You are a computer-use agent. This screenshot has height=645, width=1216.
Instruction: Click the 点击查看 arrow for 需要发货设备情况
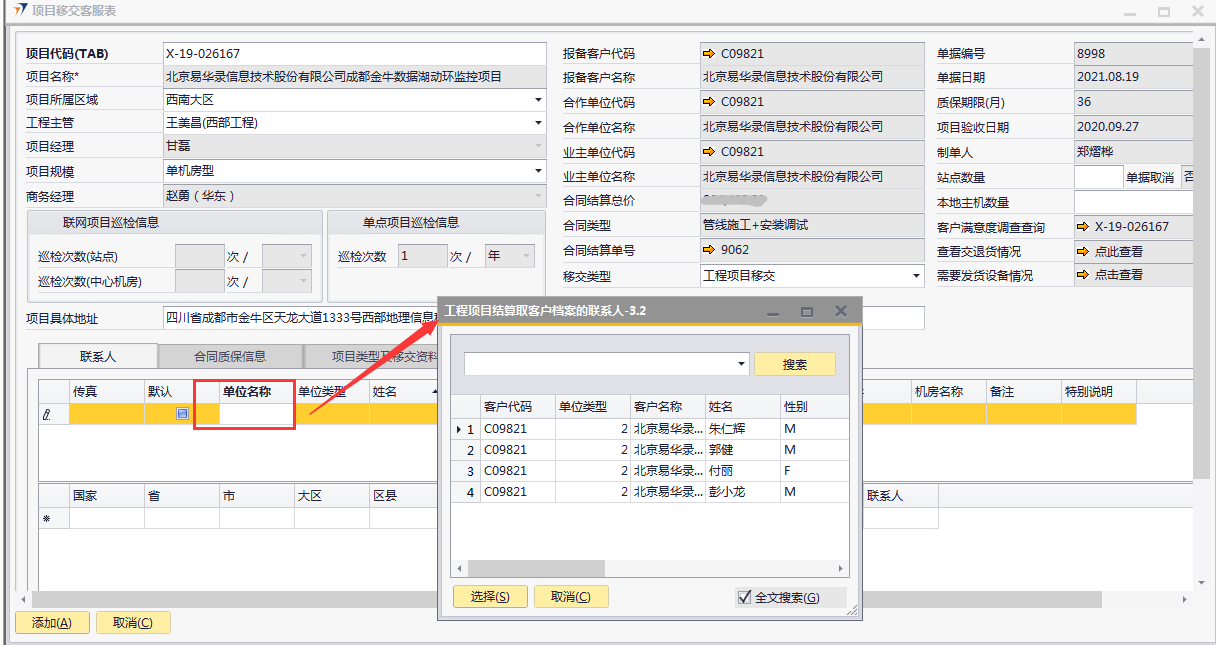[1084, 275]
